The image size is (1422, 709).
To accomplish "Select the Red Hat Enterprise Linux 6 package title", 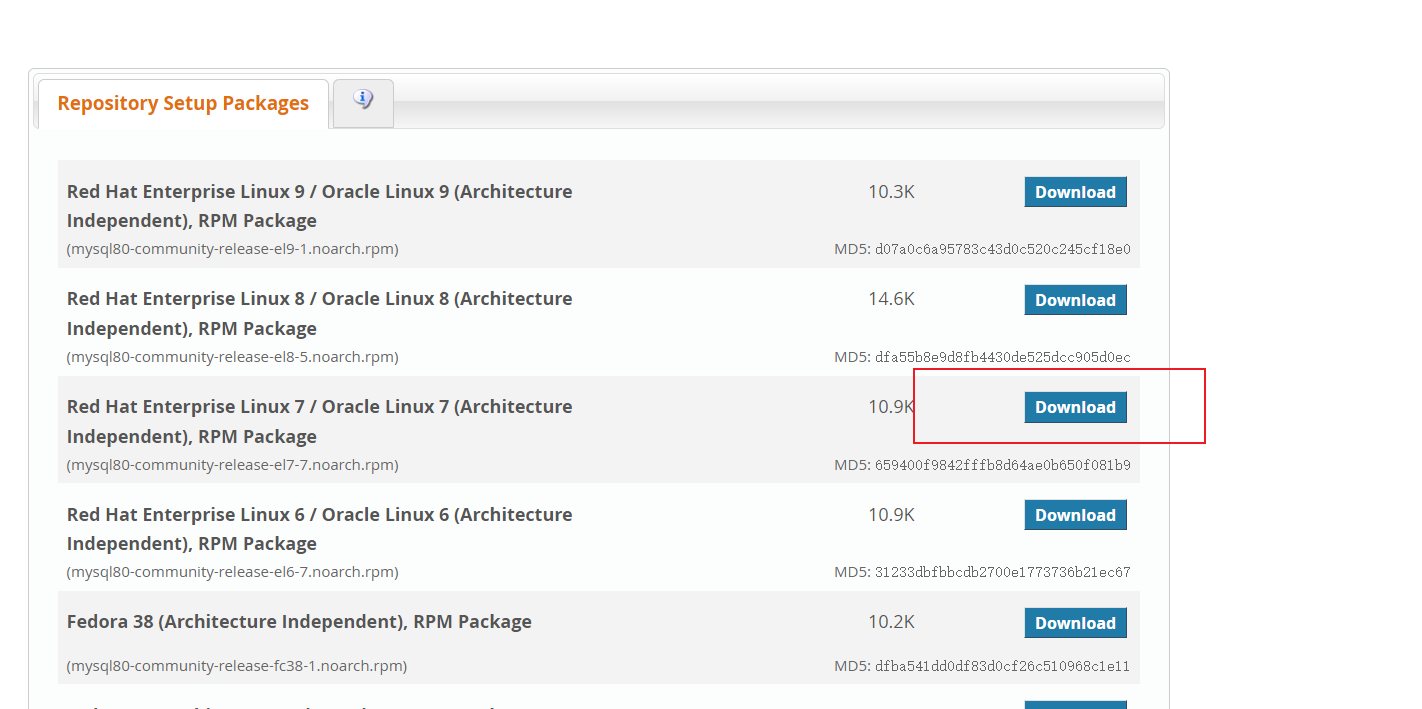I will point(320,529).
